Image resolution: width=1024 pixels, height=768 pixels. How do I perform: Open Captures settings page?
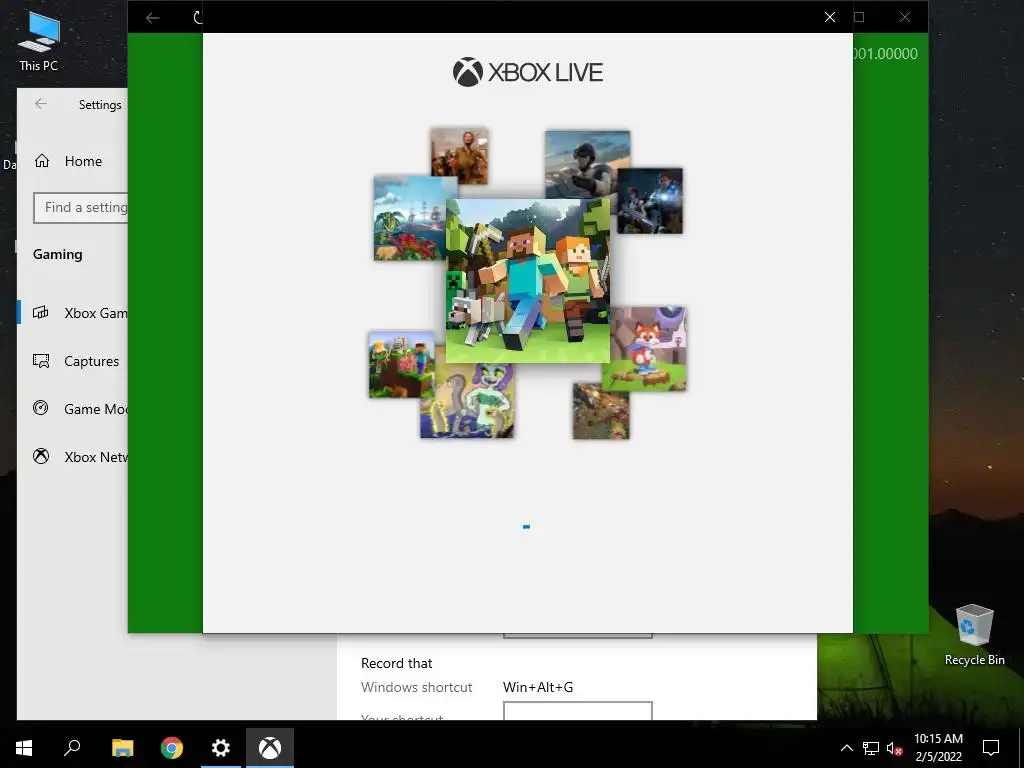(x=74, y=361)
